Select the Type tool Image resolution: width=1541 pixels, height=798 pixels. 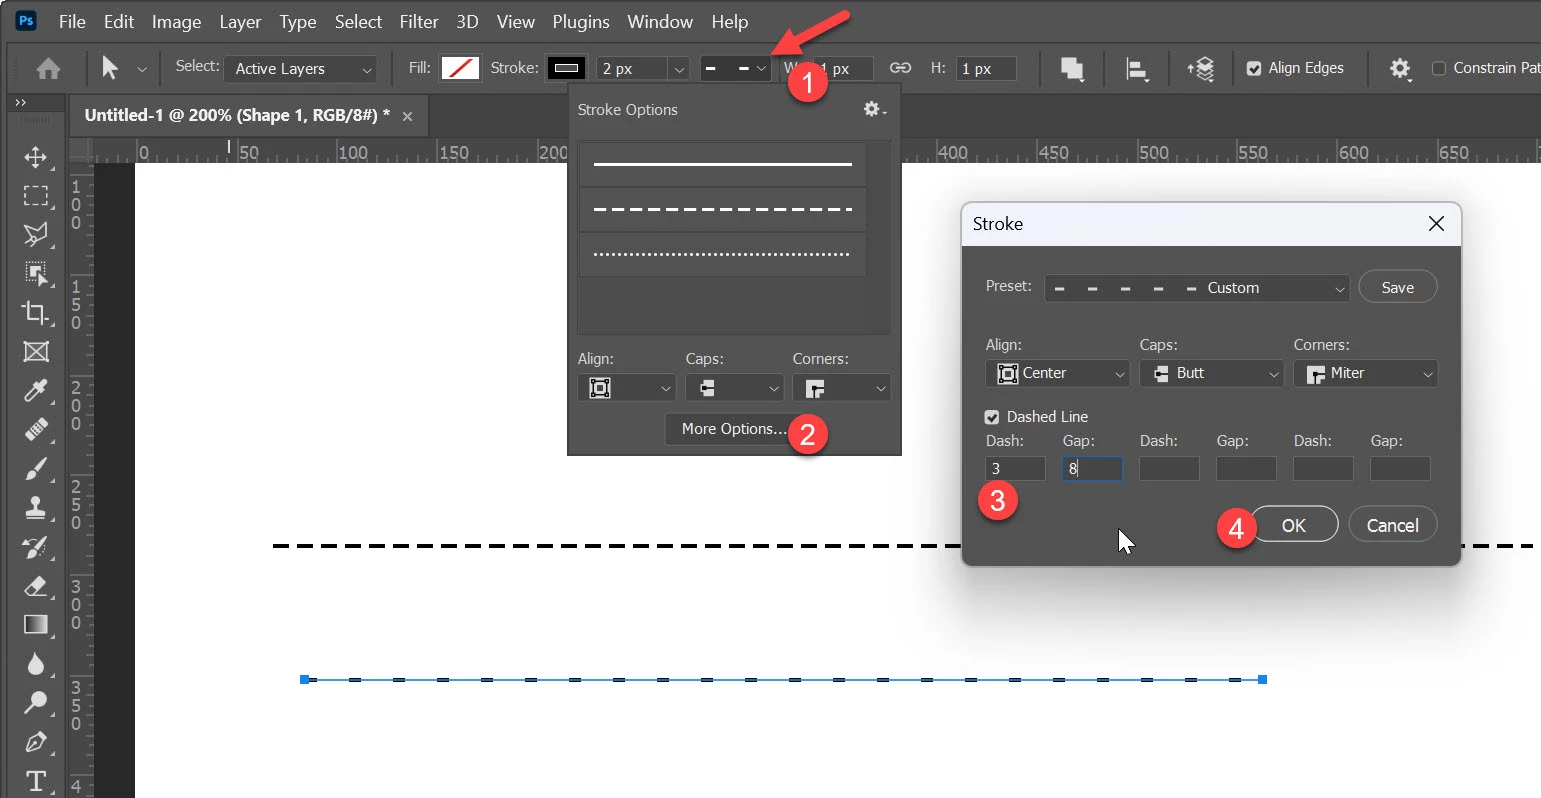pyautogui.click(x=36, y=780)
